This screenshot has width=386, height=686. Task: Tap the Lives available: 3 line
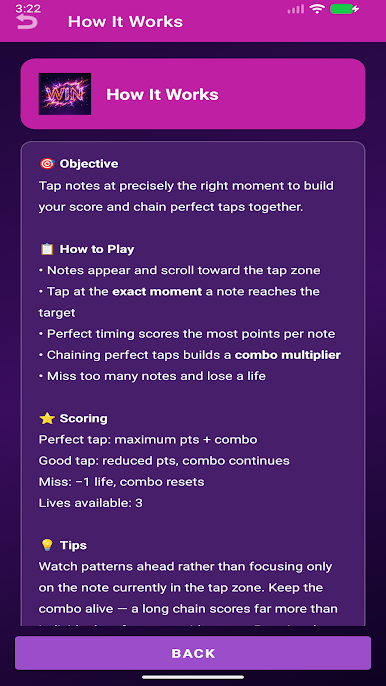point(91,503)
